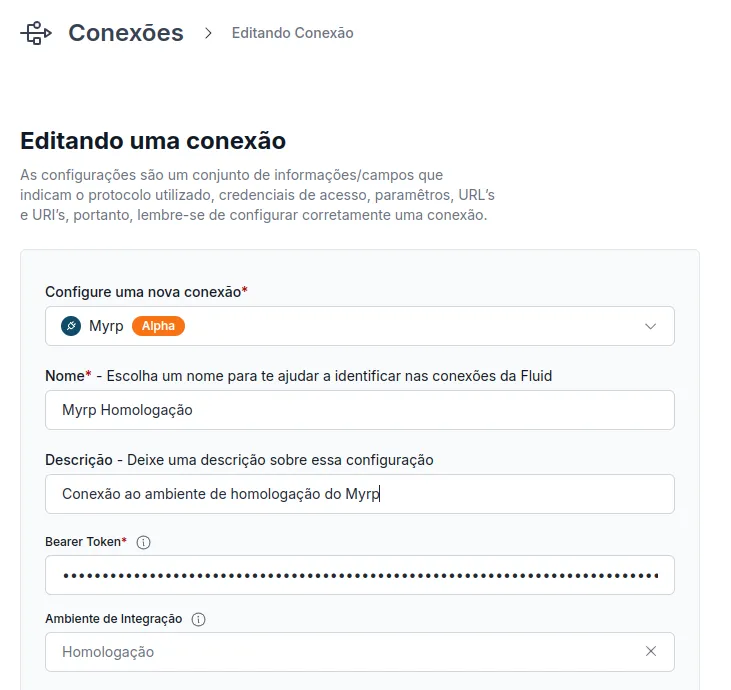The width and height of the screenshot is (731, 690).
Task: Click the orange Alpha badge
Action: point(159,326)
